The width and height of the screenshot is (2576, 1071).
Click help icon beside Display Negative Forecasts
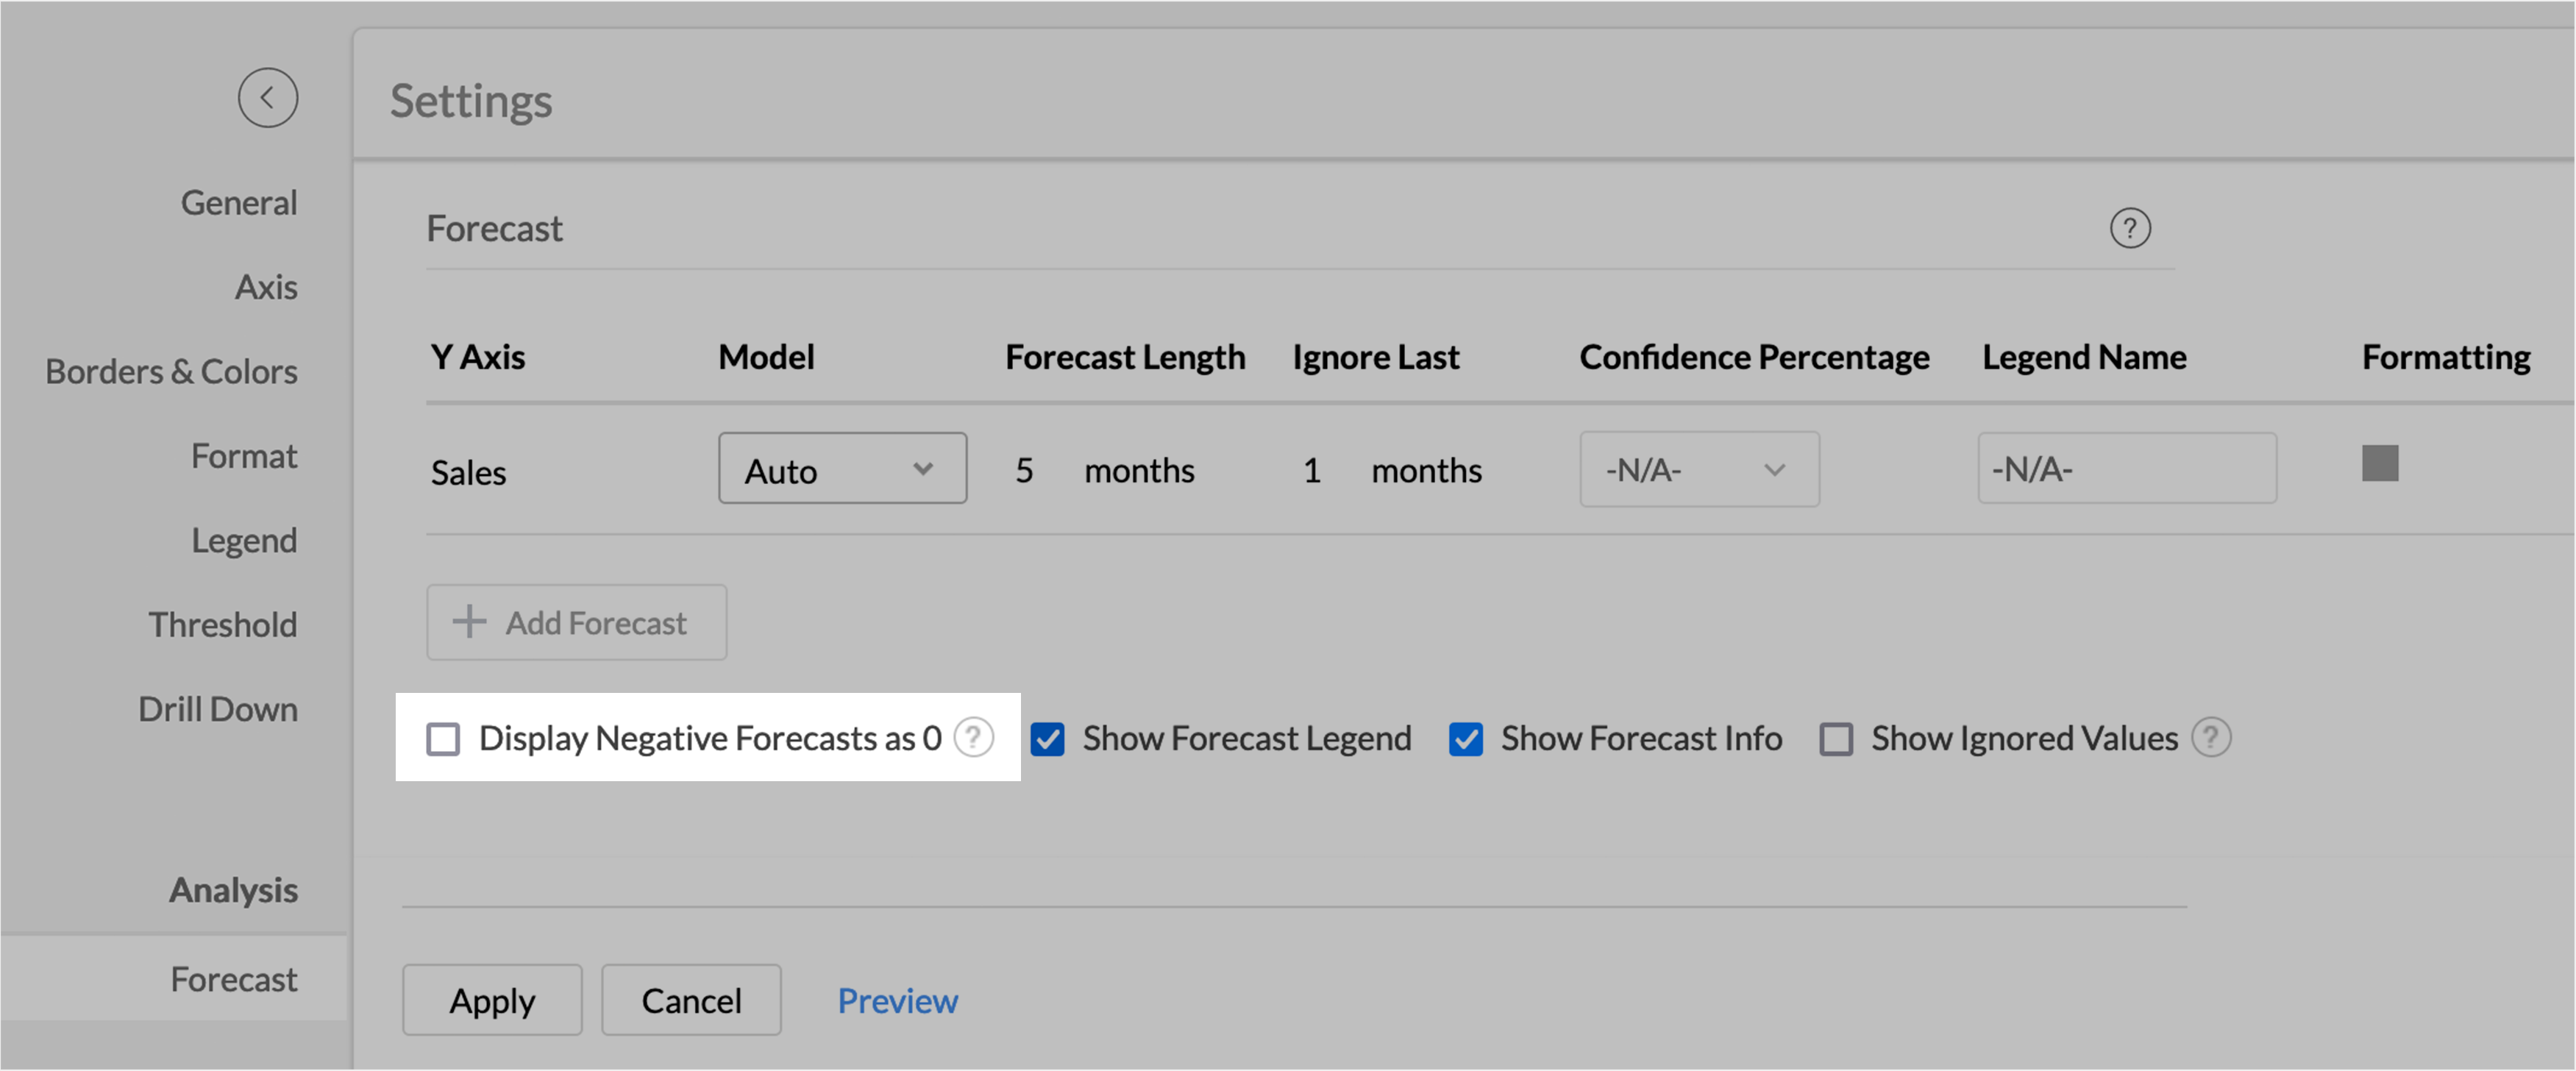pyautogui.click(x=973, y=738)
